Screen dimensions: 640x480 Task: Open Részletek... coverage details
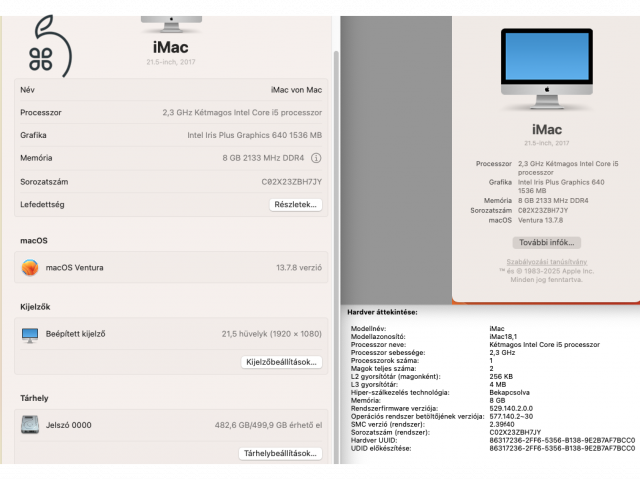(296, 204)
